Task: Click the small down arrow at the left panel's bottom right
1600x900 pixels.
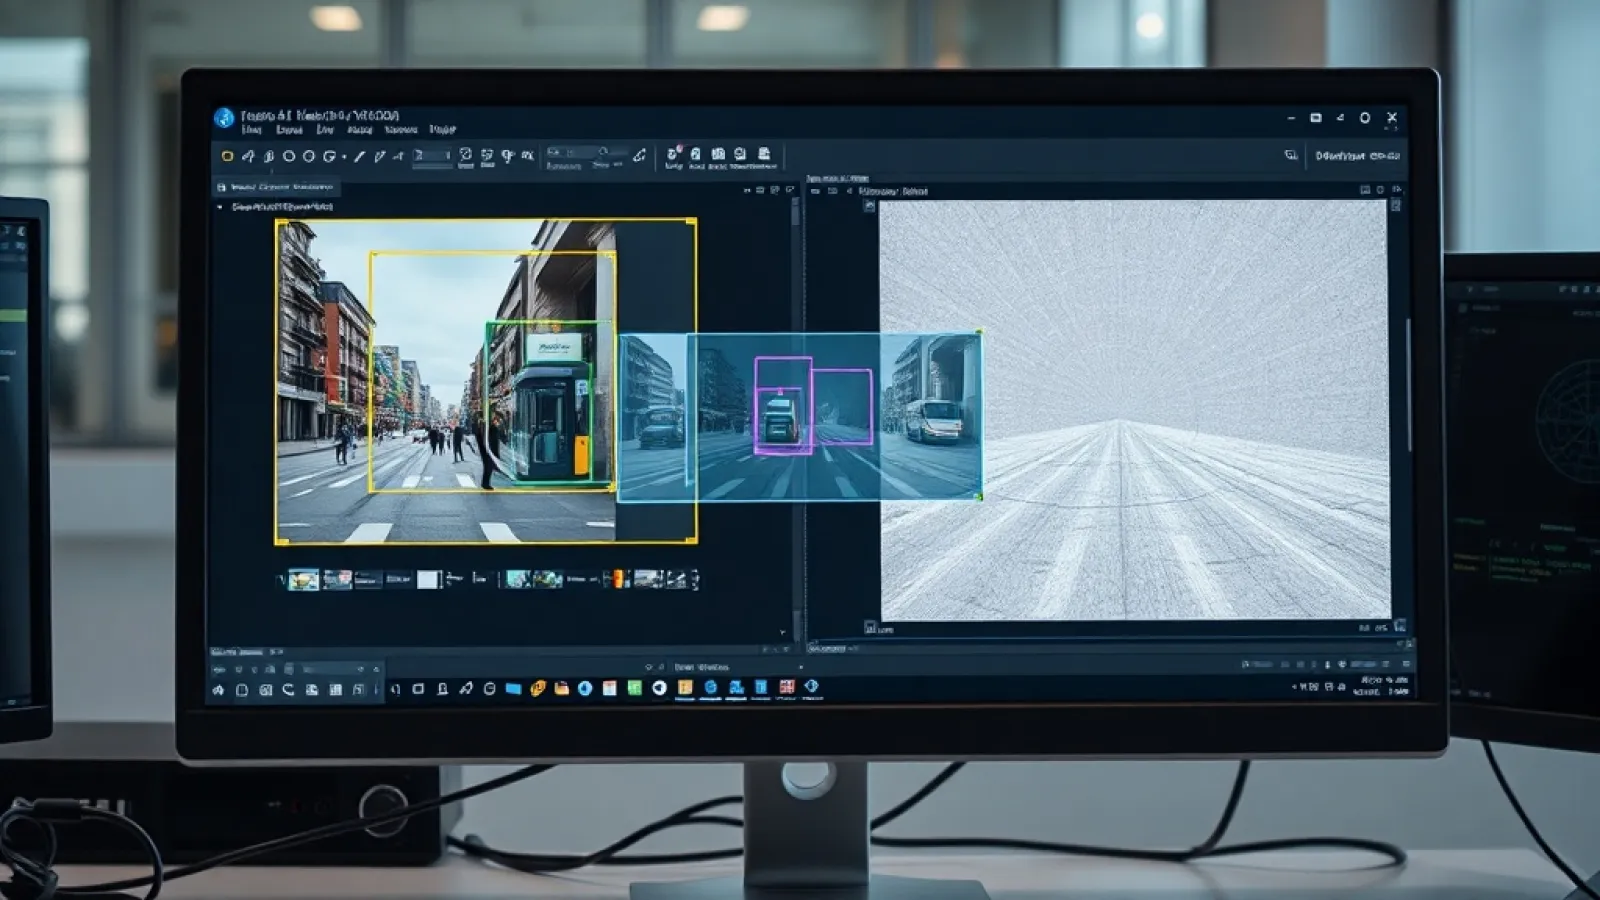Action: (x=782, y=632)
